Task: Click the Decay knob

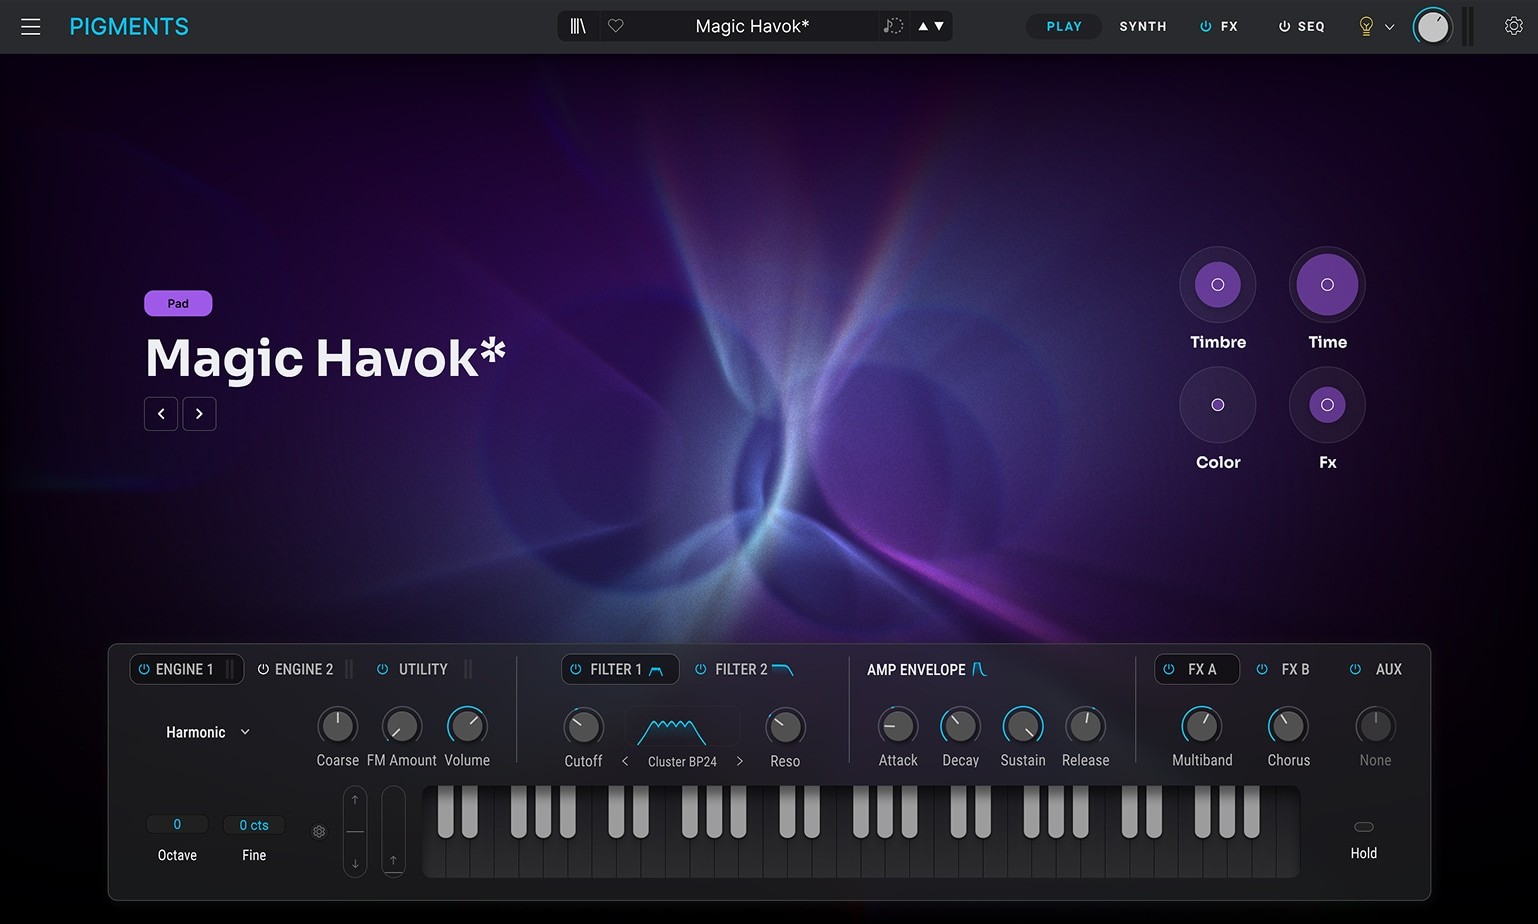Action: pos(960,726)
